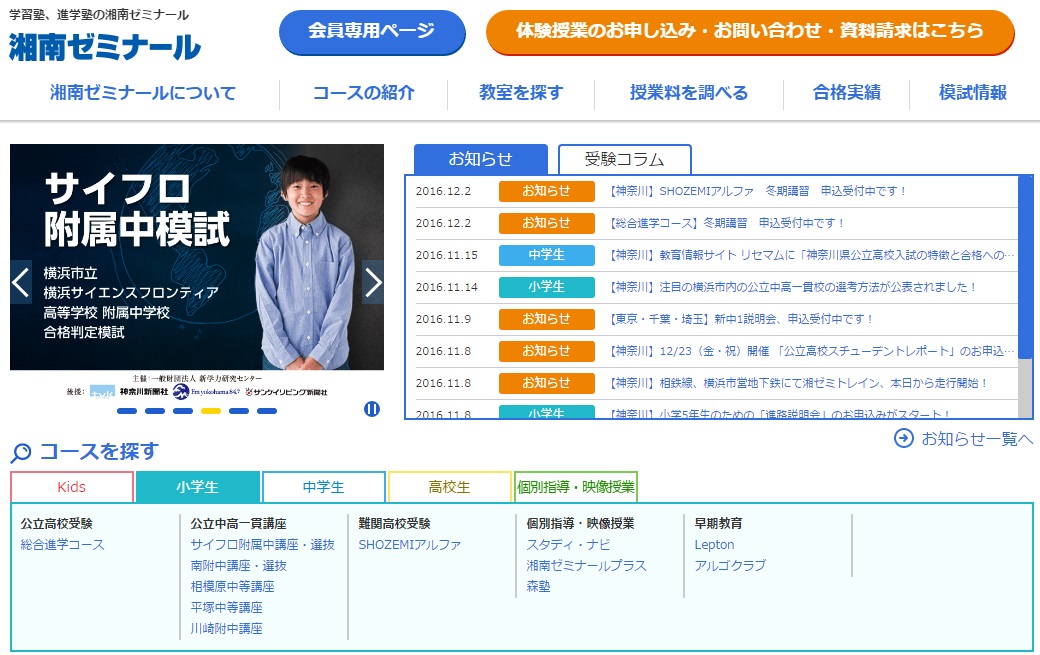Image resolution: width=1040 pixels, height=655 pixels.
Task: Select 個別指導・映像授業 course tab
Action: point(576,487)
